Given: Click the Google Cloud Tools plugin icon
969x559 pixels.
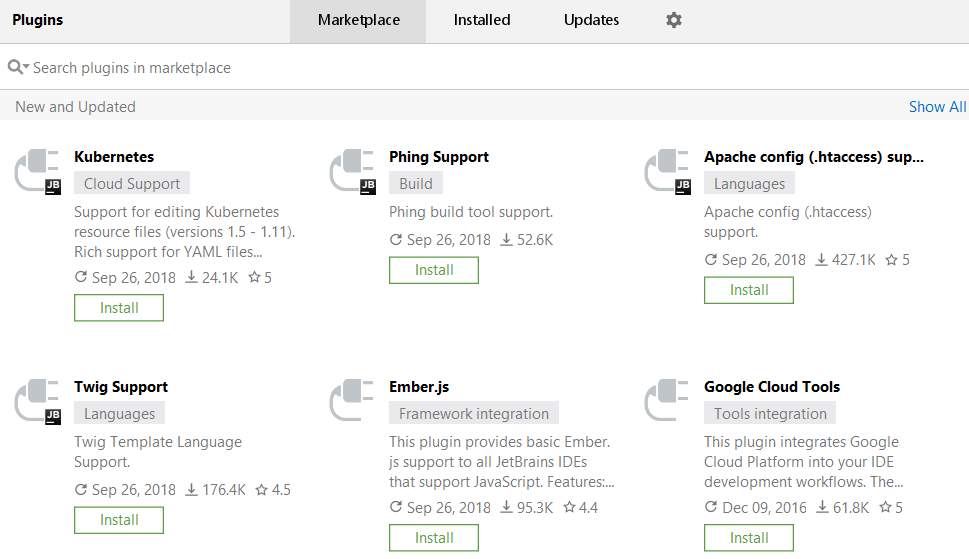Looking at the screenshot, I should click(667, 400).
